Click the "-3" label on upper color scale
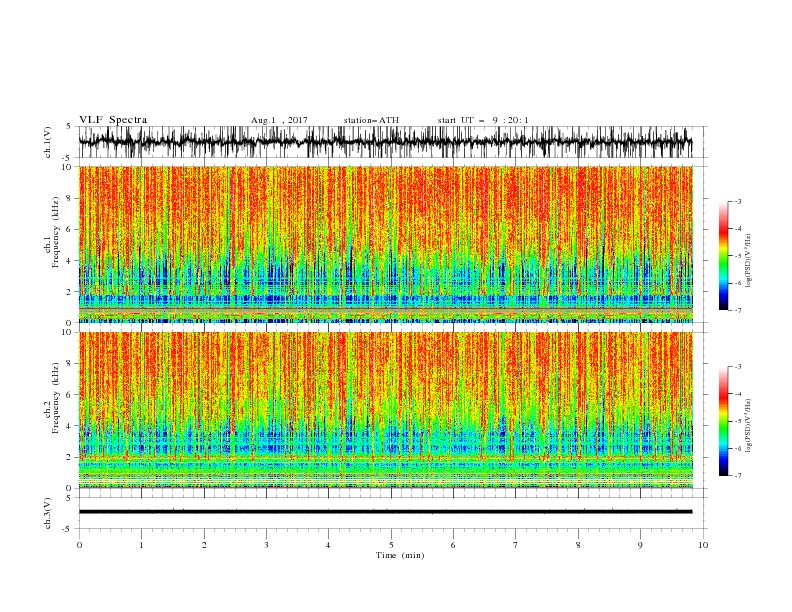The height and width of the screenshot is (612, 792). click(738, 201)
